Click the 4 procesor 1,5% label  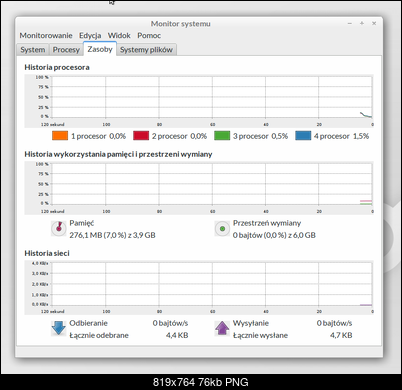pyautogui.click(x=341, y=136)
